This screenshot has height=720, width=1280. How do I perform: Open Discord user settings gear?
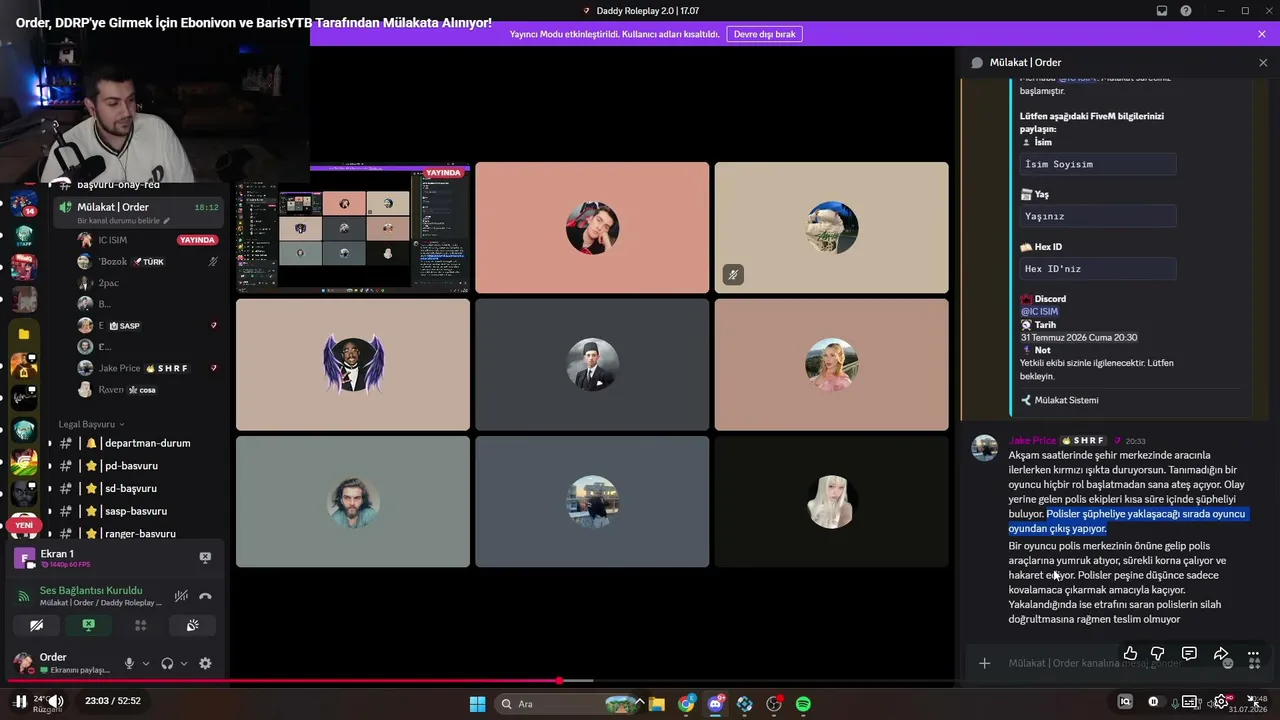pyautogui.click(x=205, y=663)
